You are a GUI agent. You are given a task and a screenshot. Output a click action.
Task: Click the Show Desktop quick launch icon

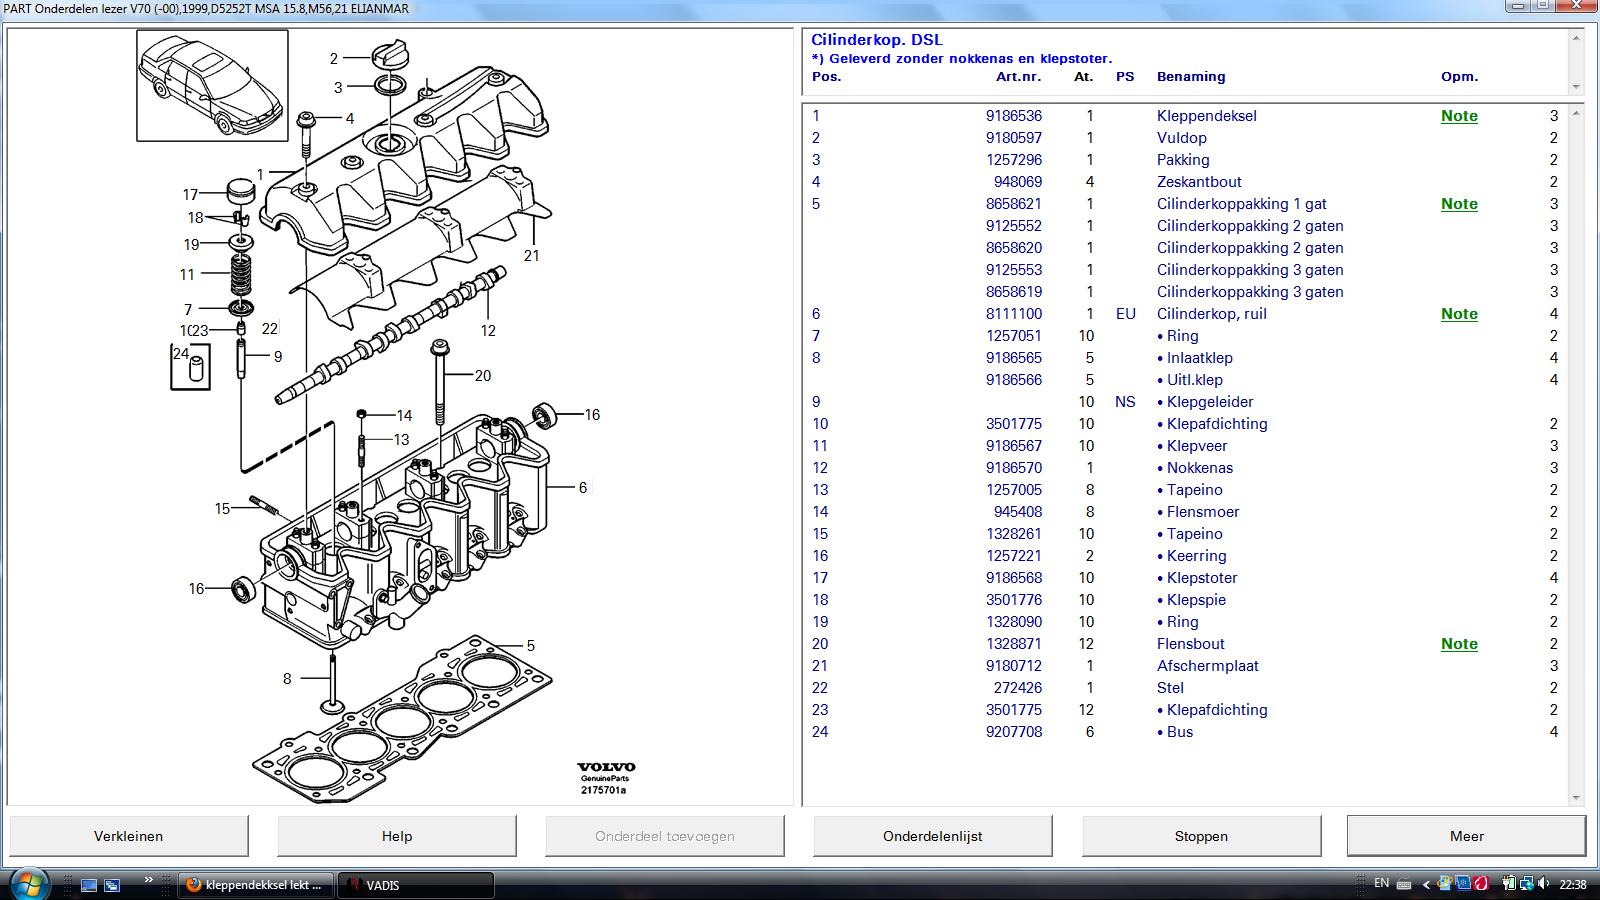(x=90, y=885)
